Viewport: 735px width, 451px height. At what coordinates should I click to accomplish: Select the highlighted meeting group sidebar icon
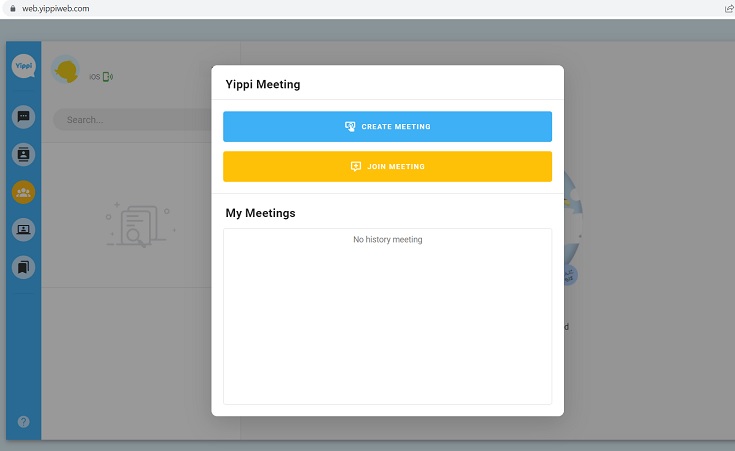[x=23, y=192]
